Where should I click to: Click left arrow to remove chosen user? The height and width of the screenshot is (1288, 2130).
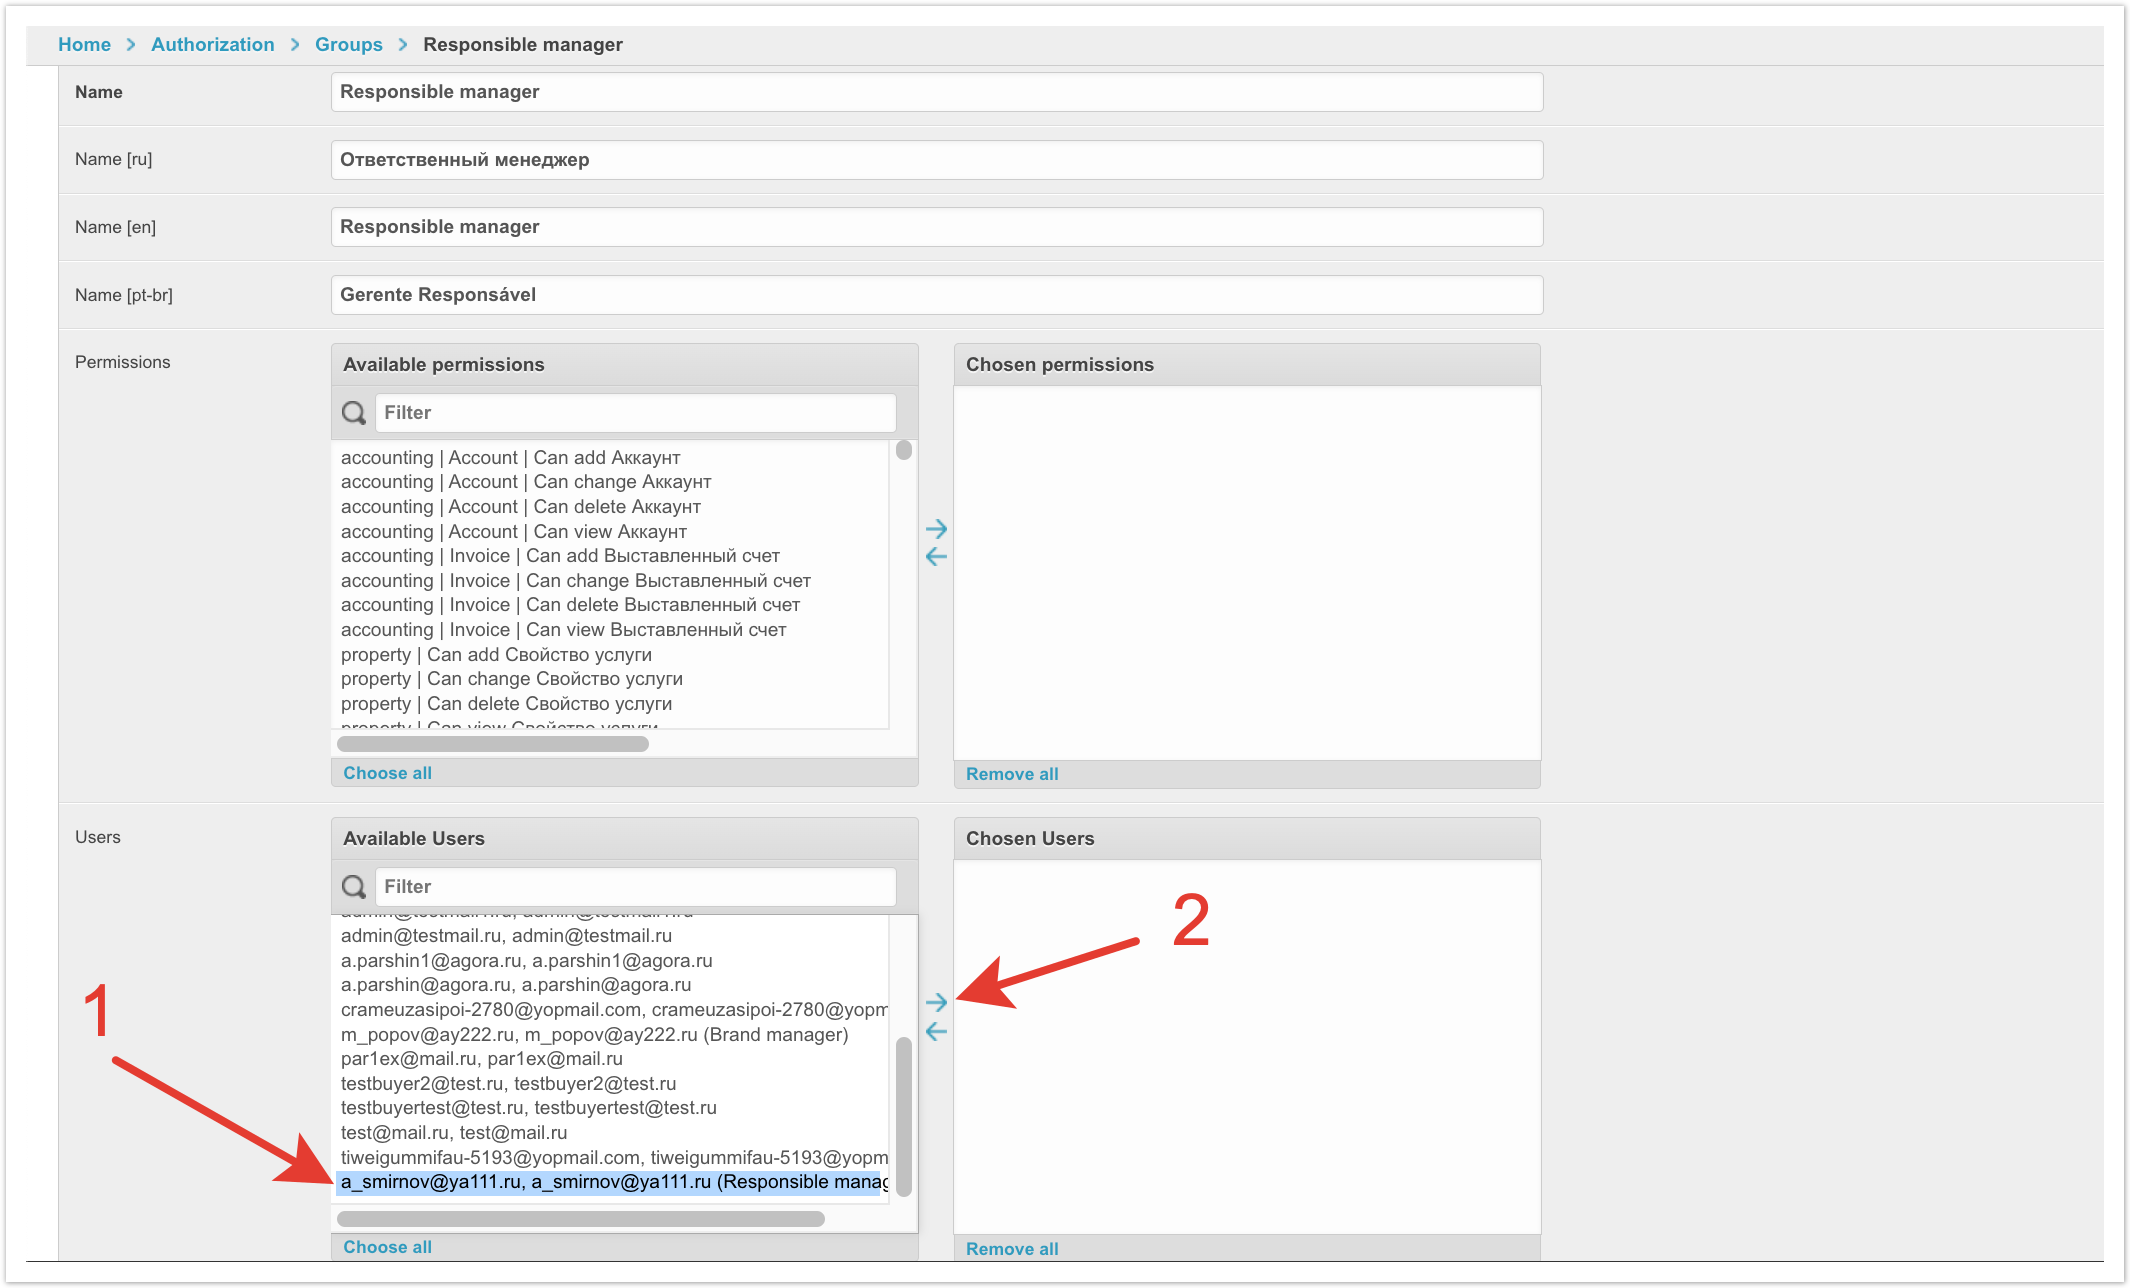936,1031
